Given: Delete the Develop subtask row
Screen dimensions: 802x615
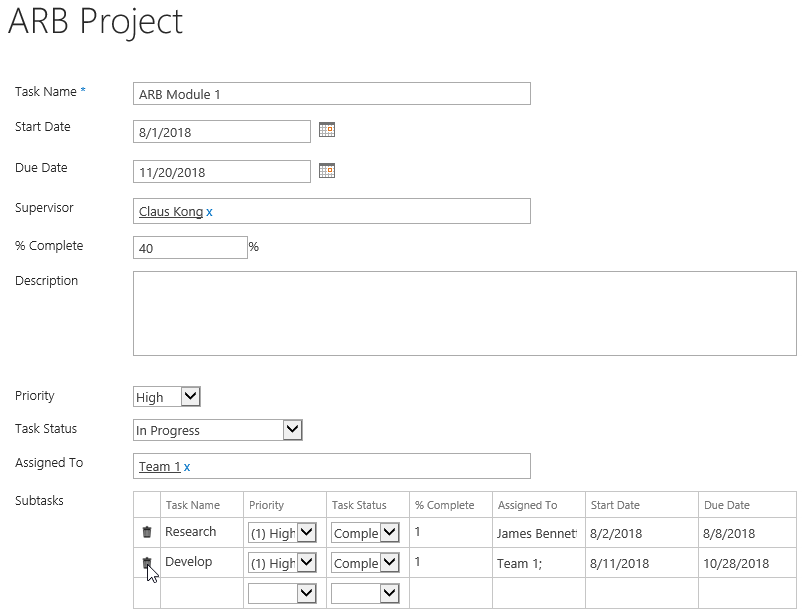Looking at the screenshot, I should click(147, 562).
